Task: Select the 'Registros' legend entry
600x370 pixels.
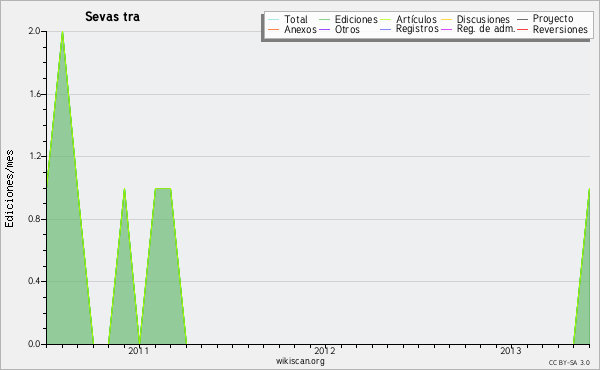Action: click(417, 29)
